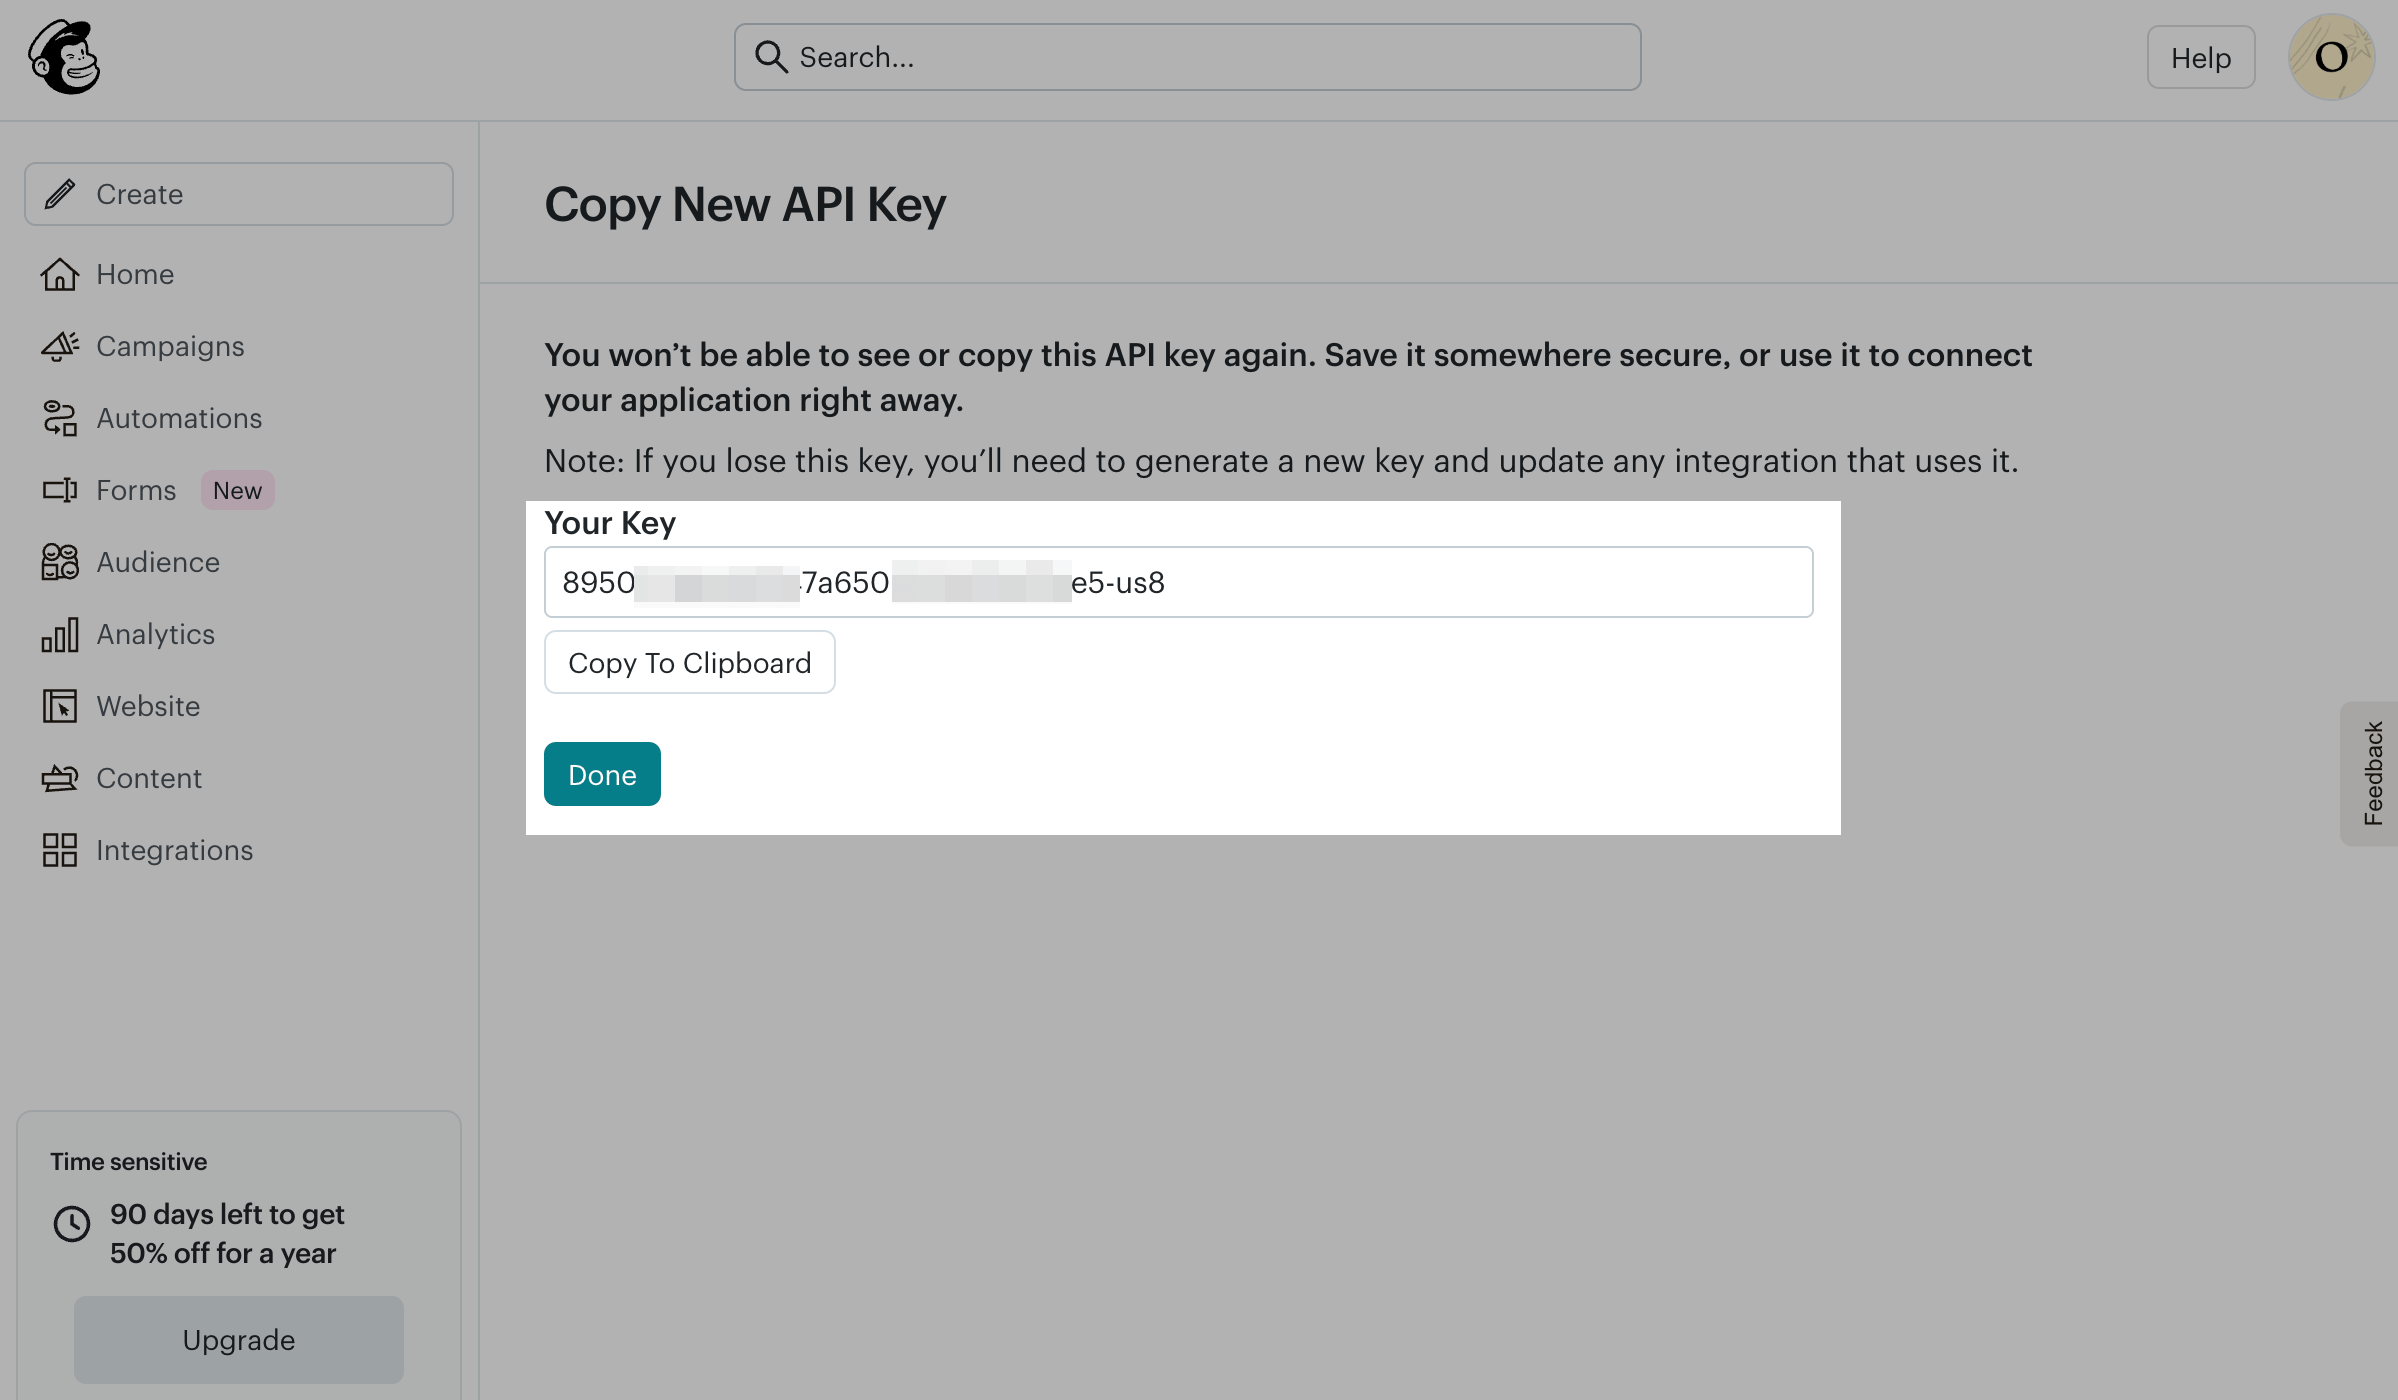Click the Audience people icon

(x=59, y=562)
